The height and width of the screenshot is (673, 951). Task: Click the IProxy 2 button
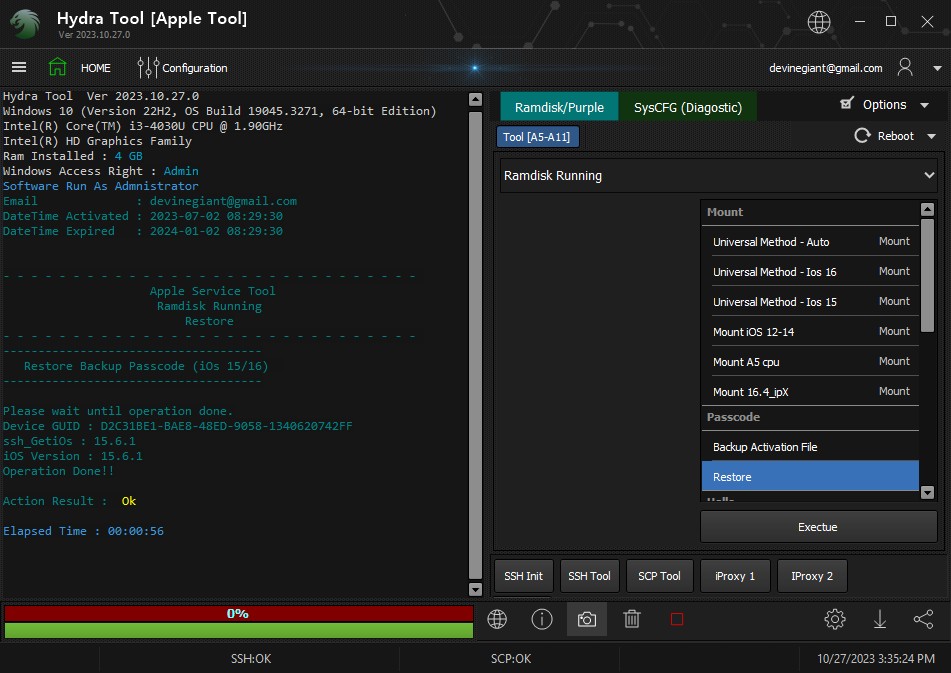[x=812, y=576]
